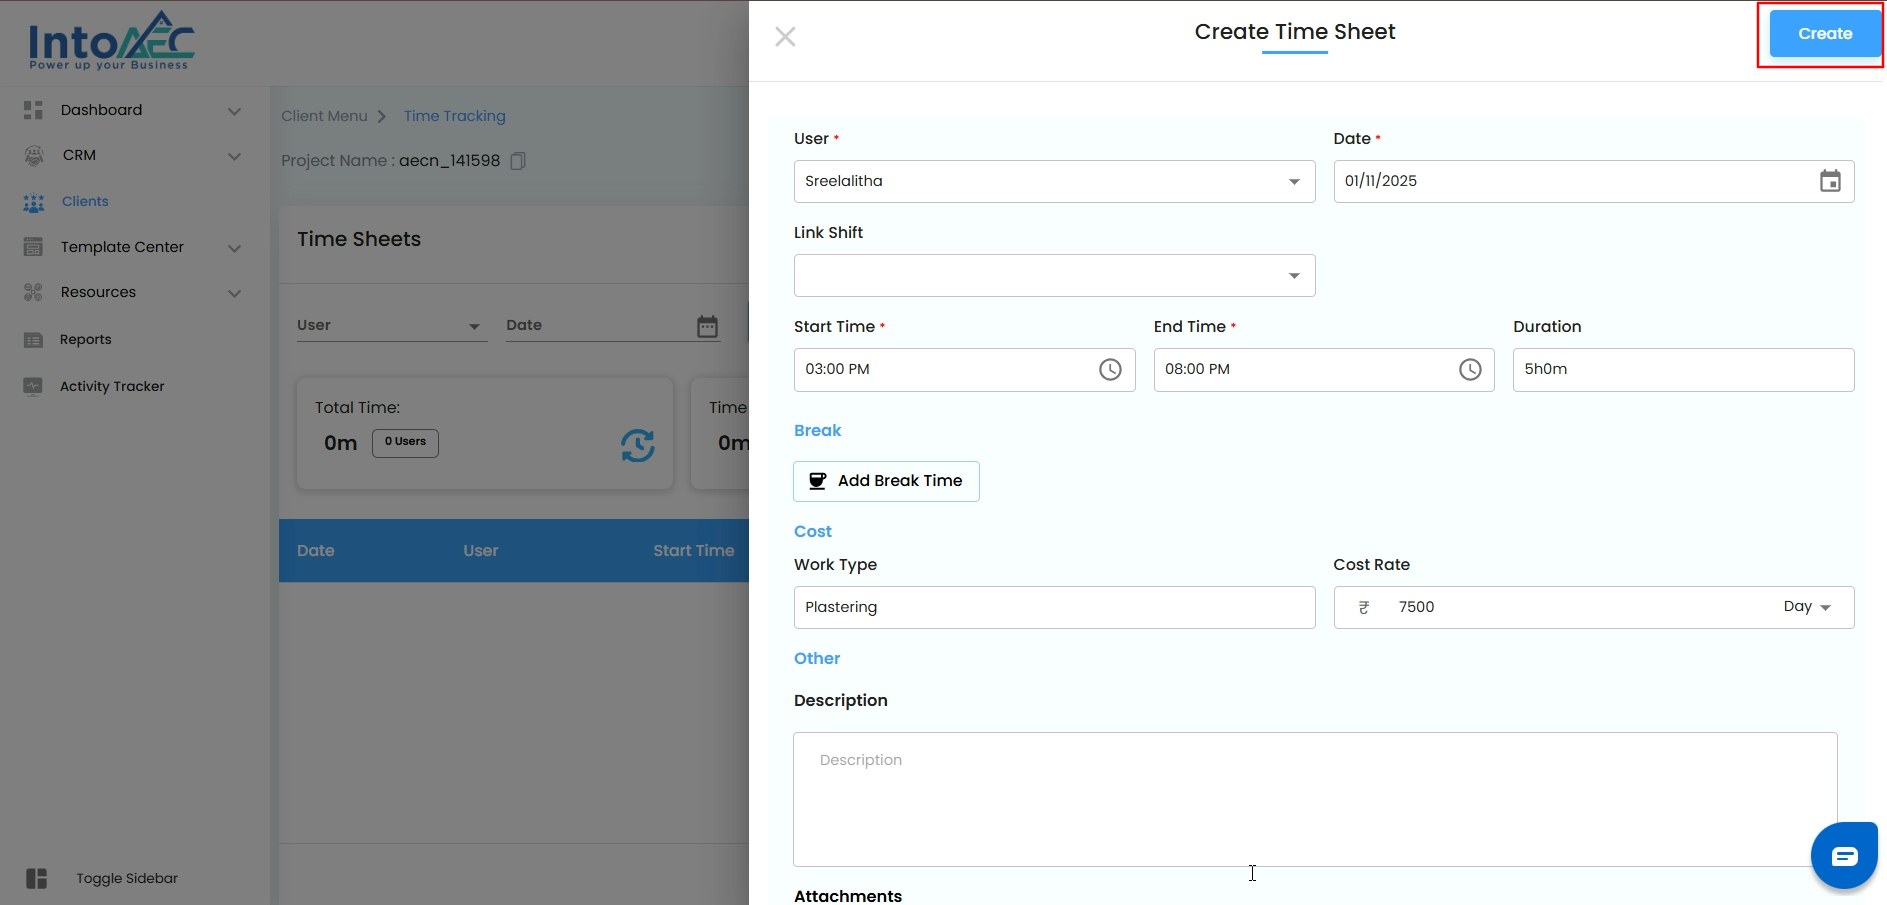
Task: Expand the Link Shift dropdown
Action: (1053, 276)
